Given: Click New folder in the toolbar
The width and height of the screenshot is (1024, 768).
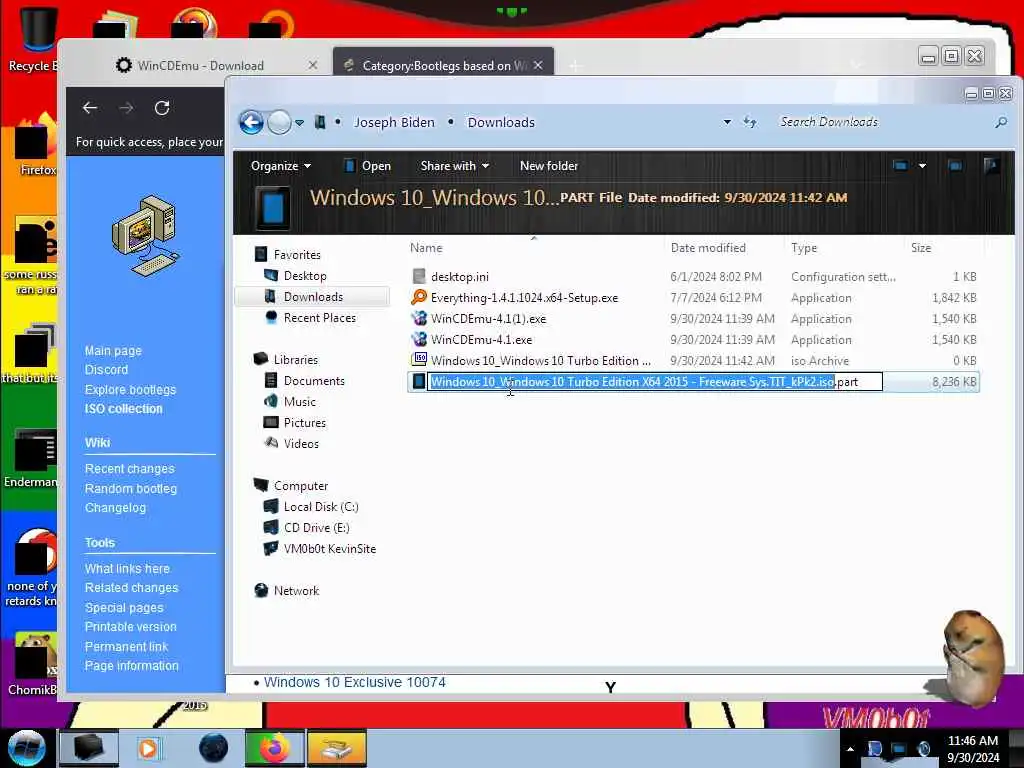Looking at the screenshot, I should point(549,166).
